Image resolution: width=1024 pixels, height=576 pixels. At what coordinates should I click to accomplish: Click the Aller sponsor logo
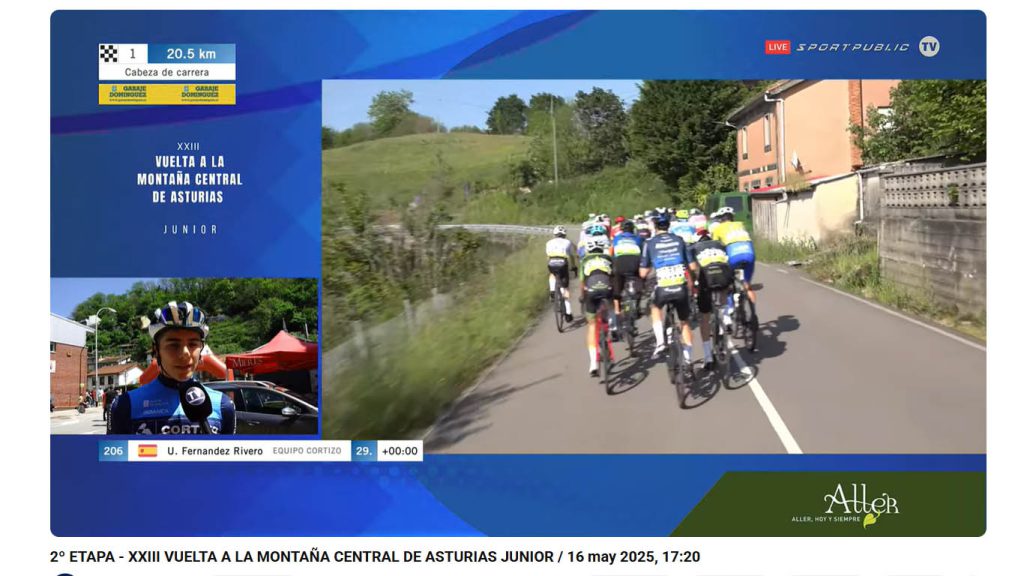click(846, 504)
